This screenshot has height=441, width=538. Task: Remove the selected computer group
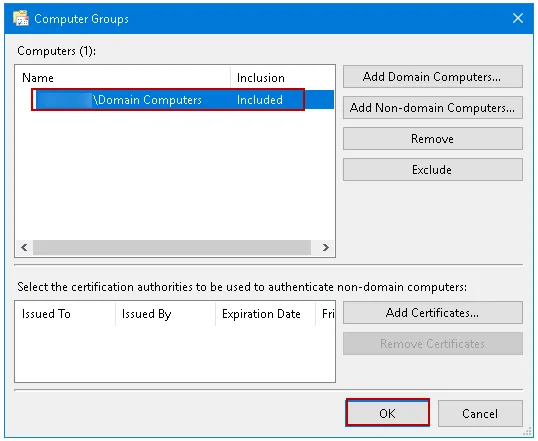tap(433, 139)
